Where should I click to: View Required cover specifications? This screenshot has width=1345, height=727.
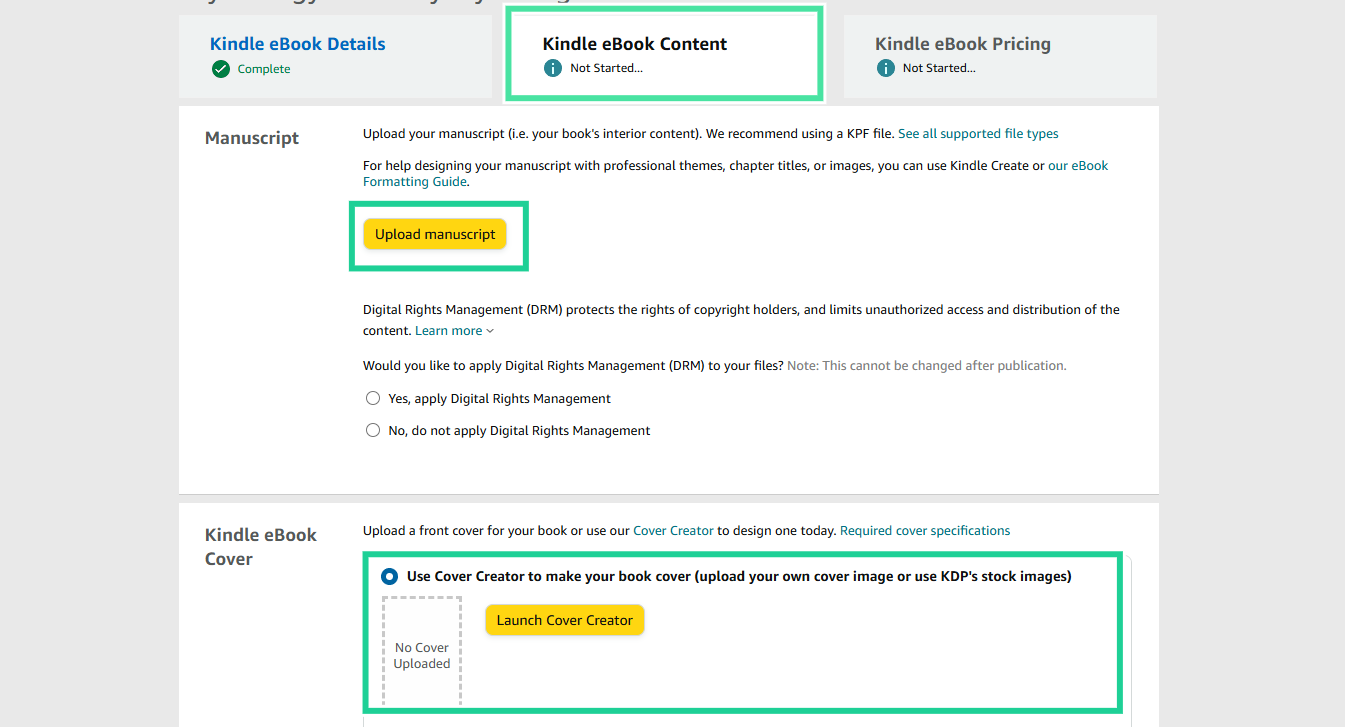924,530
